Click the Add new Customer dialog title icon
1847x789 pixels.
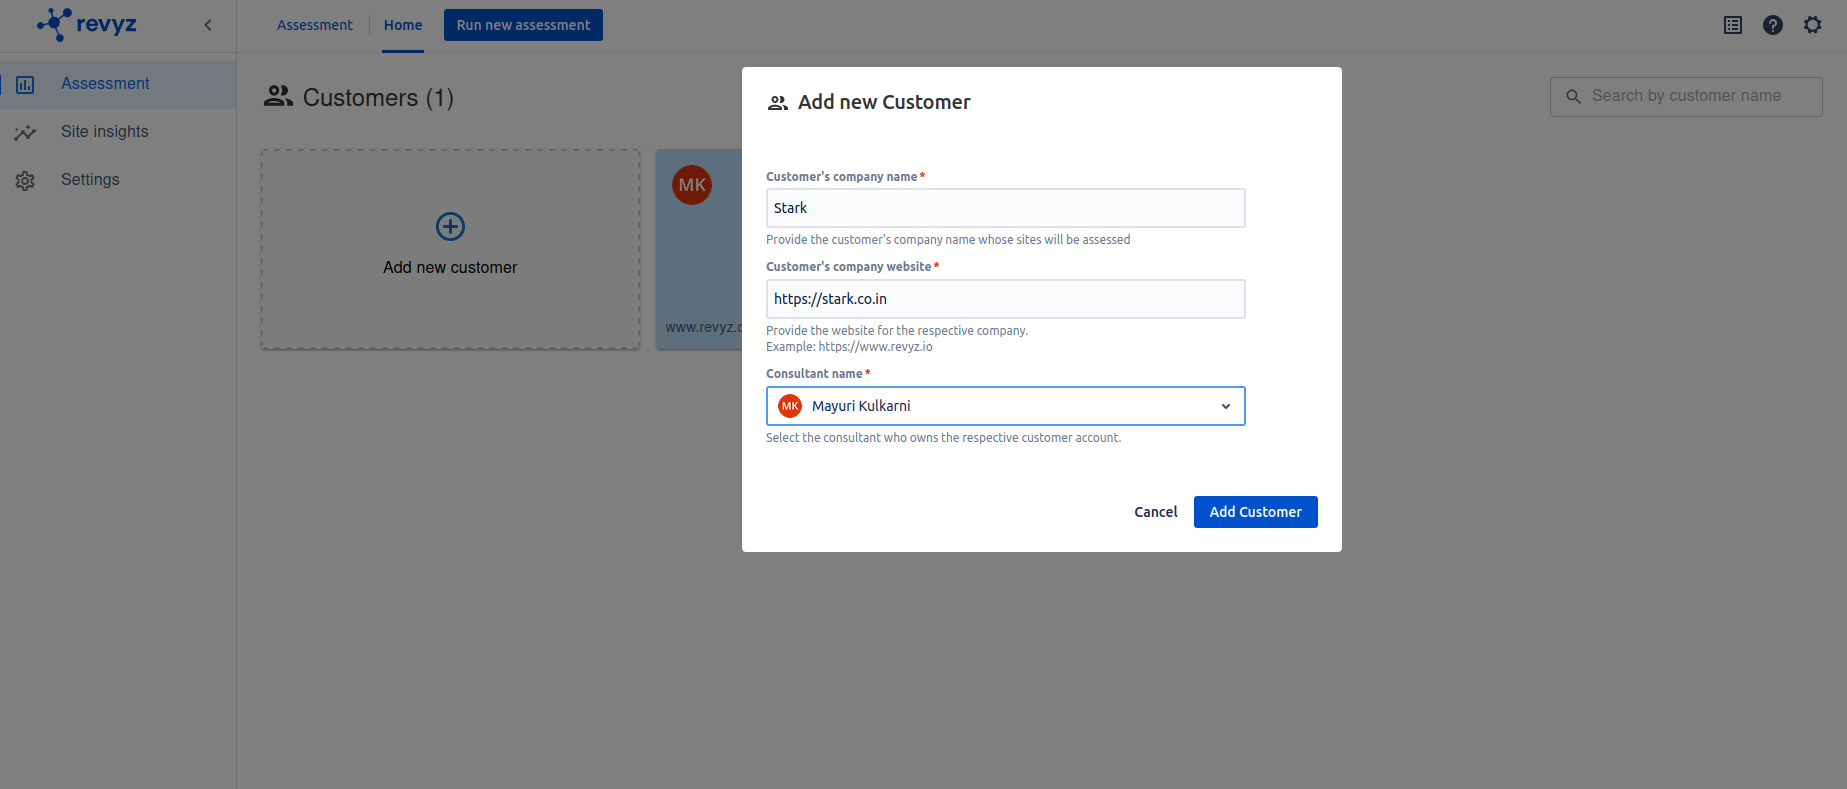click(778, 103)
